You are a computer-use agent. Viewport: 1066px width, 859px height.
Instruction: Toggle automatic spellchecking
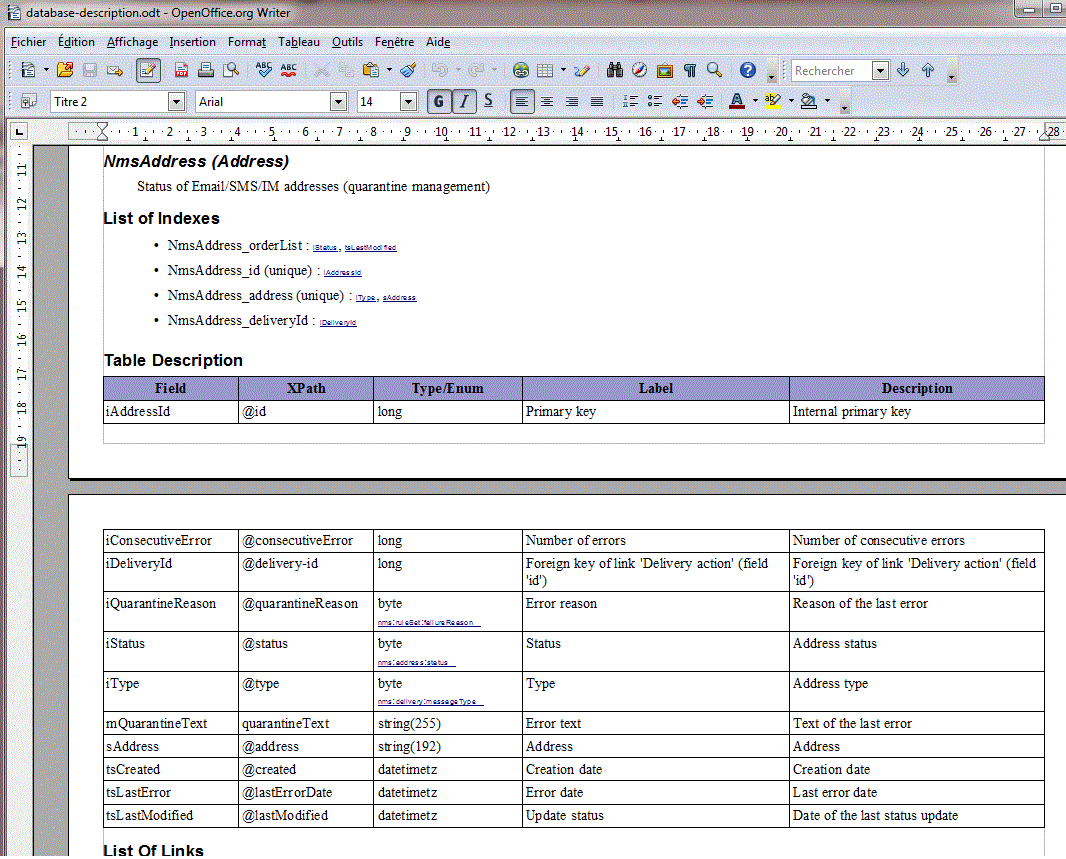point(288,70)
